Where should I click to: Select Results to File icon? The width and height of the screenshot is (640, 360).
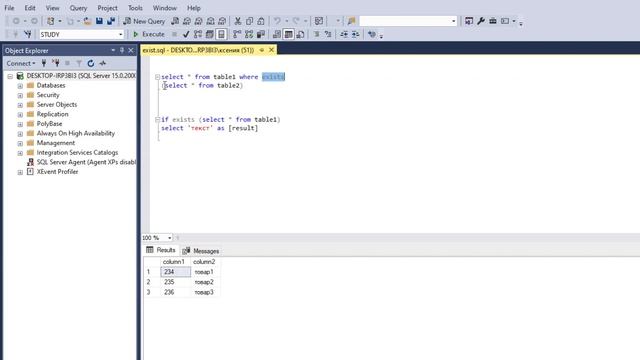click(x=300, y=34)
